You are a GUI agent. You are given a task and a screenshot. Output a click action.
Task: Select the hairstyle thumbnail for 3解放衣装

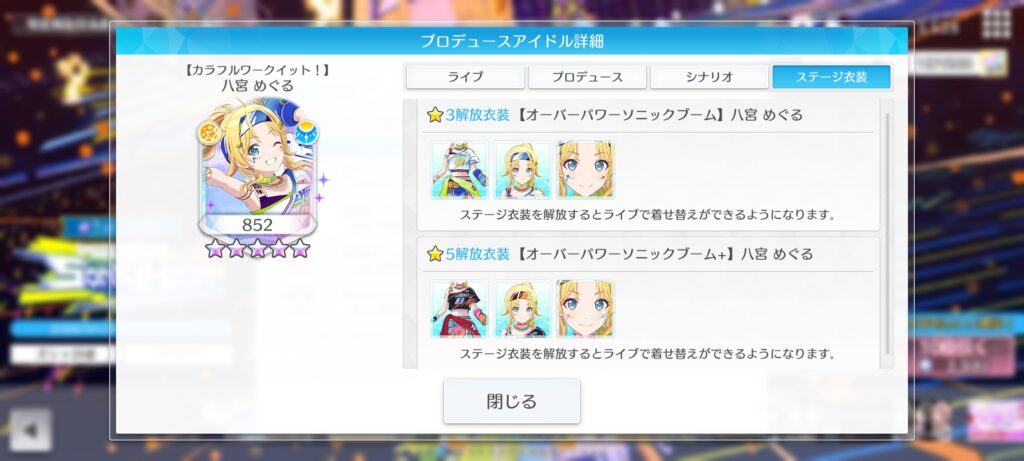coord(522,170)
